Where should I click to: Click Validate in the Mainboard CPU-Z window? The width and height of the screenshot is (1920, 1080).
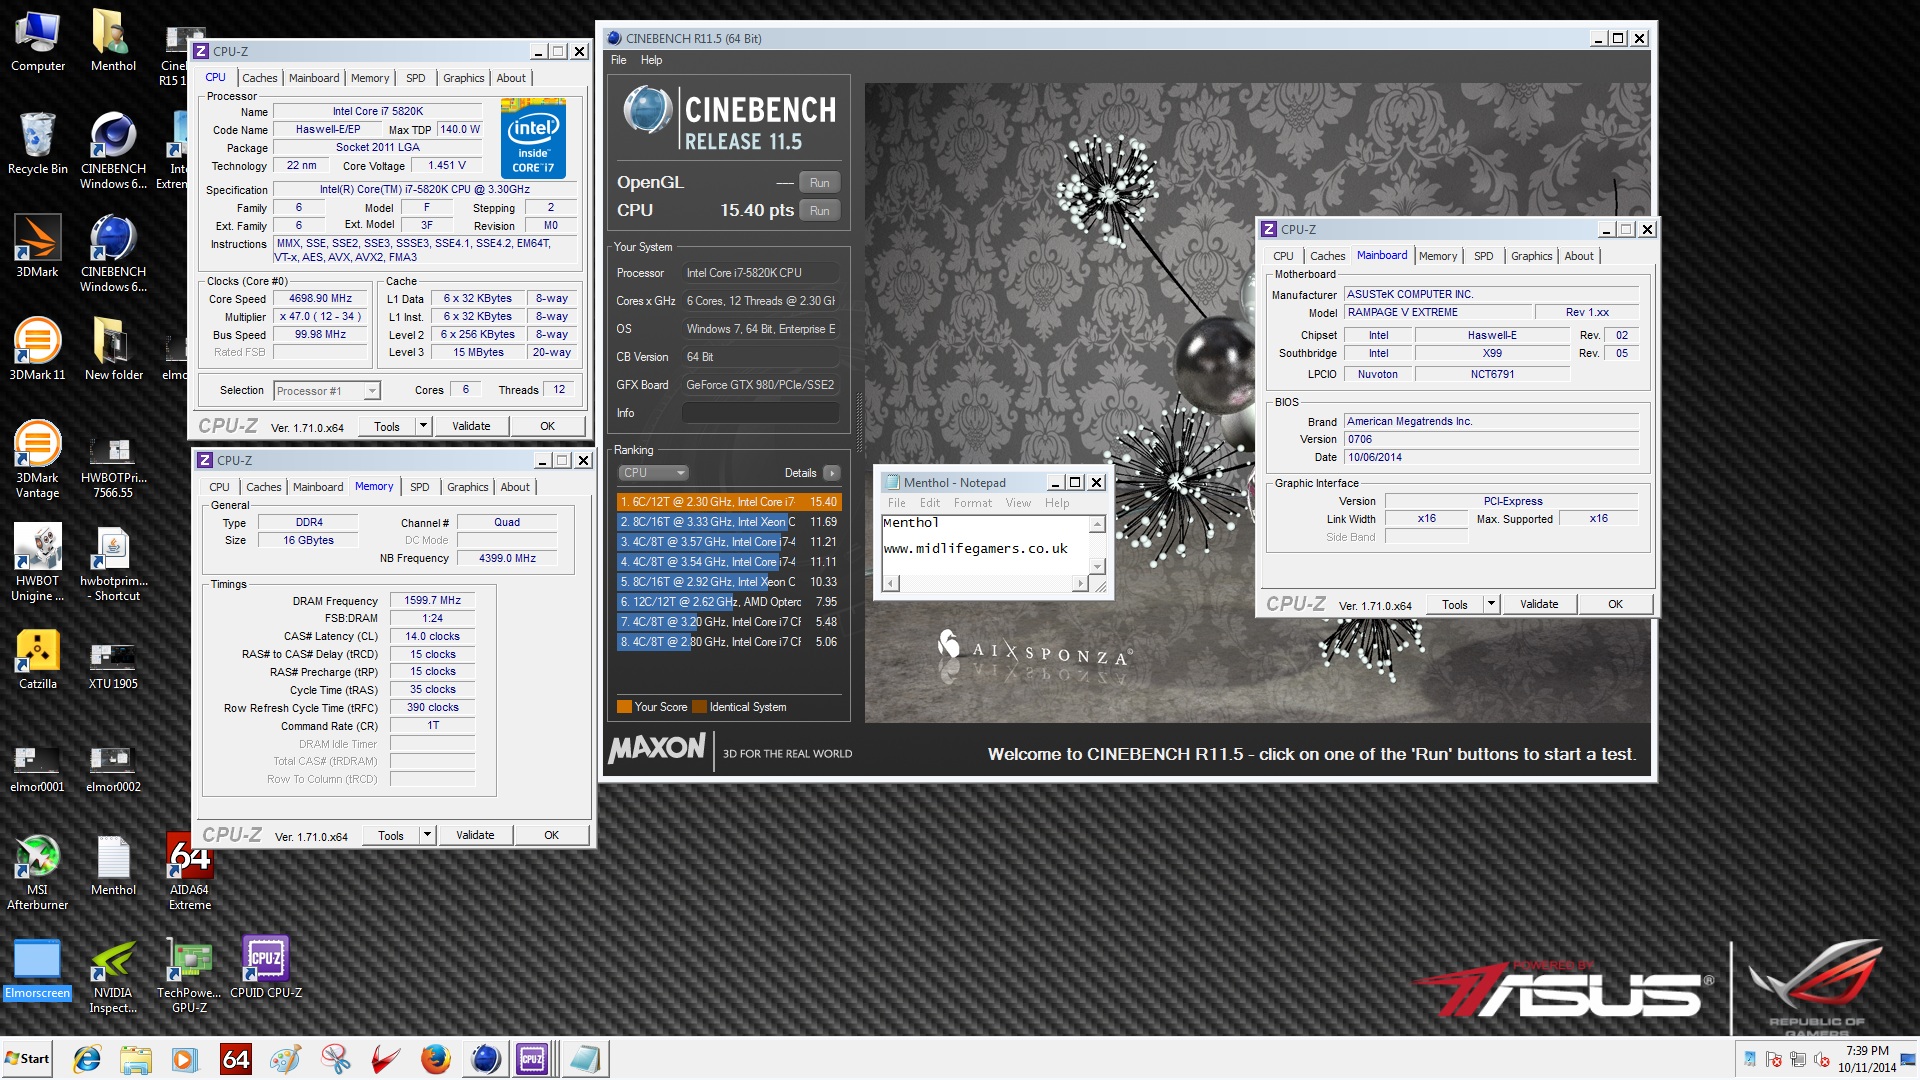pyautogui.click(x=1539, y=604)
